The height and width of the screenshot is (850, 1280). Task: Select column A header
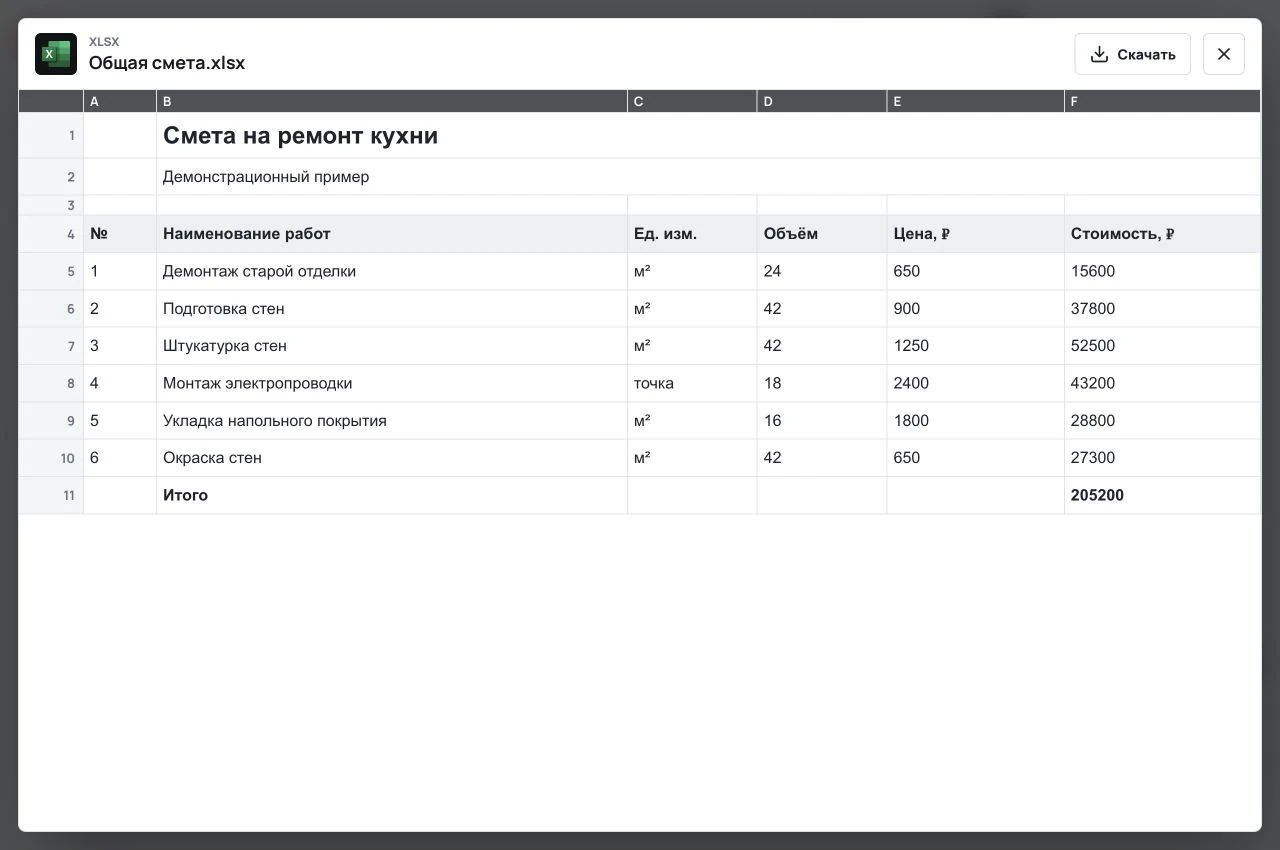pos(120,101)
